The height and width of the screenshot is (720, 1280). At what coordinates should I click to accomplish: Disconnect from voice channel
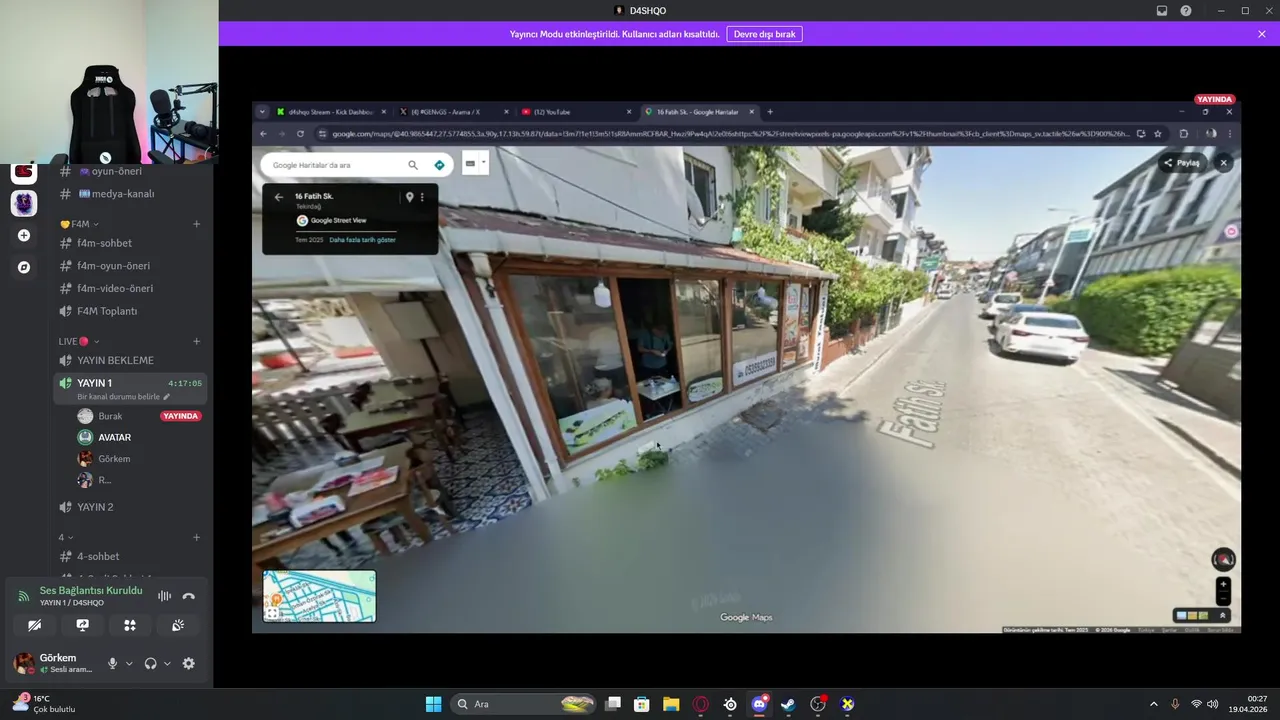click(189, 596)
